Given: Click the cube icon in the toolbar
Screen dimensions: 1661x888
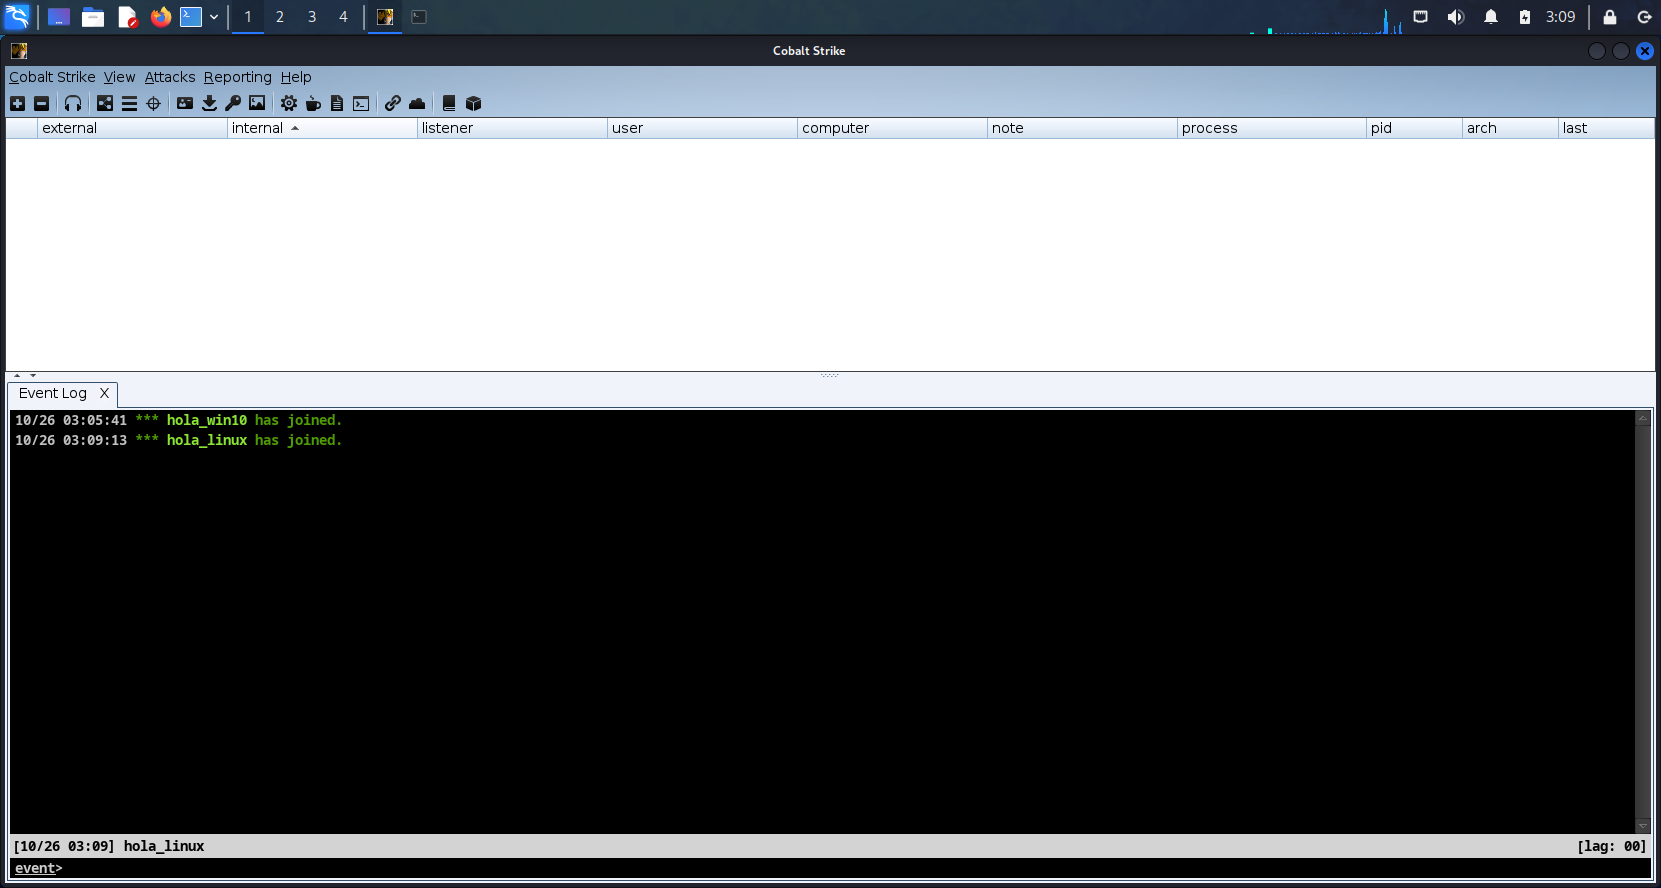Looking at the screenshot, I should [473, 103].
